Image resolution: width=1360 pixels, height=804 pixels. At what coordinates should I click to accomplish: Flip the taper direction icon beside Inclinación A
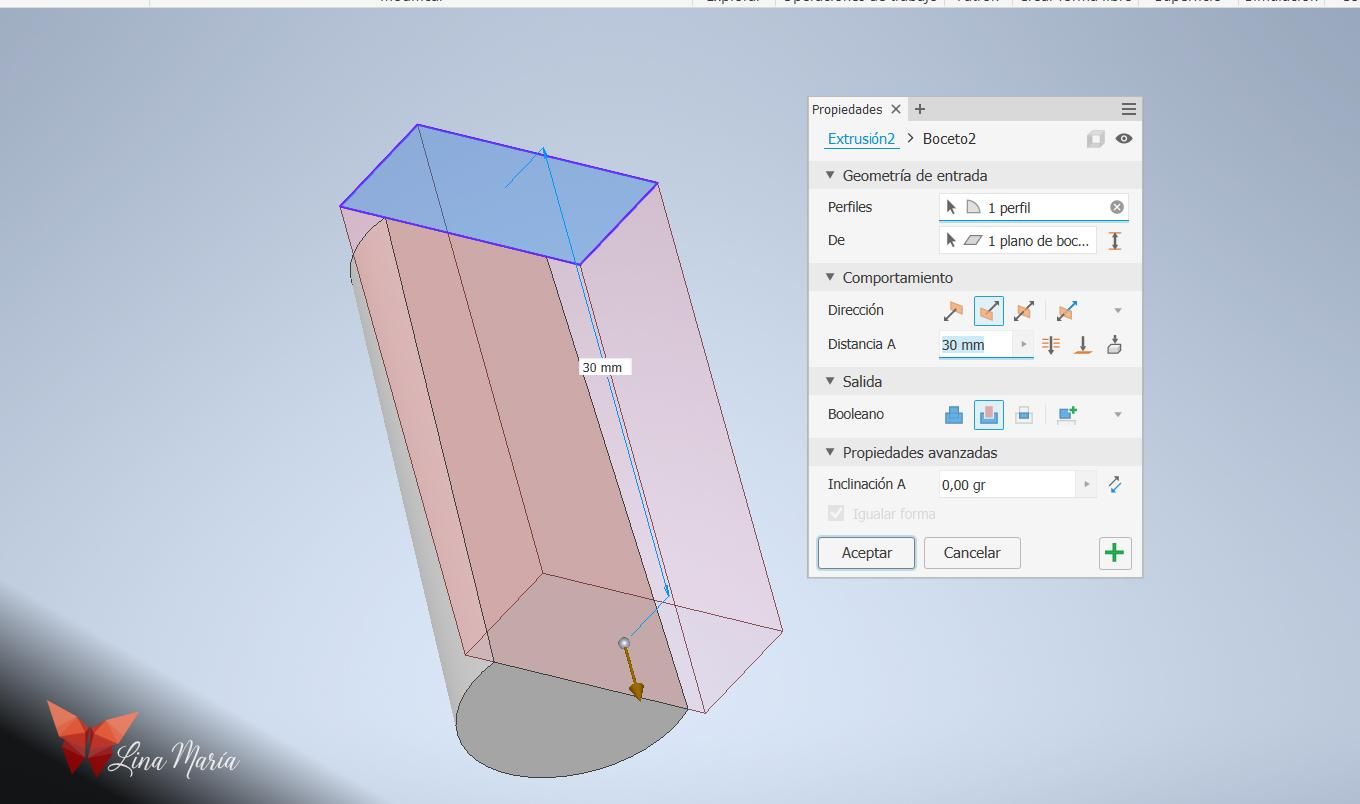pyautogui.click(x=1115, y=485)
